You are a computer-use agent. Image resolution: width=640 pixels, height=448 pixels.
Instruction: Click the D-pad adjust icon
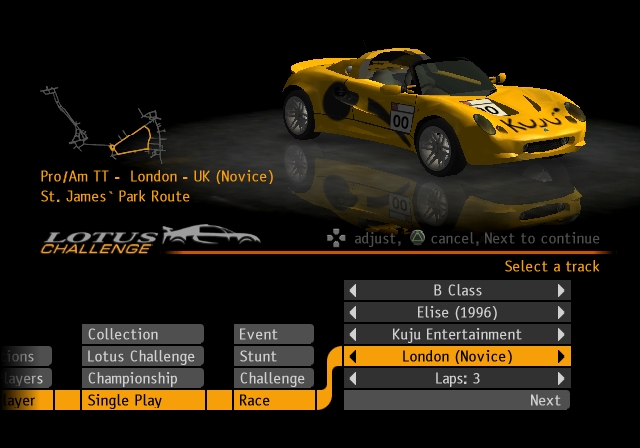click(336, 238)
